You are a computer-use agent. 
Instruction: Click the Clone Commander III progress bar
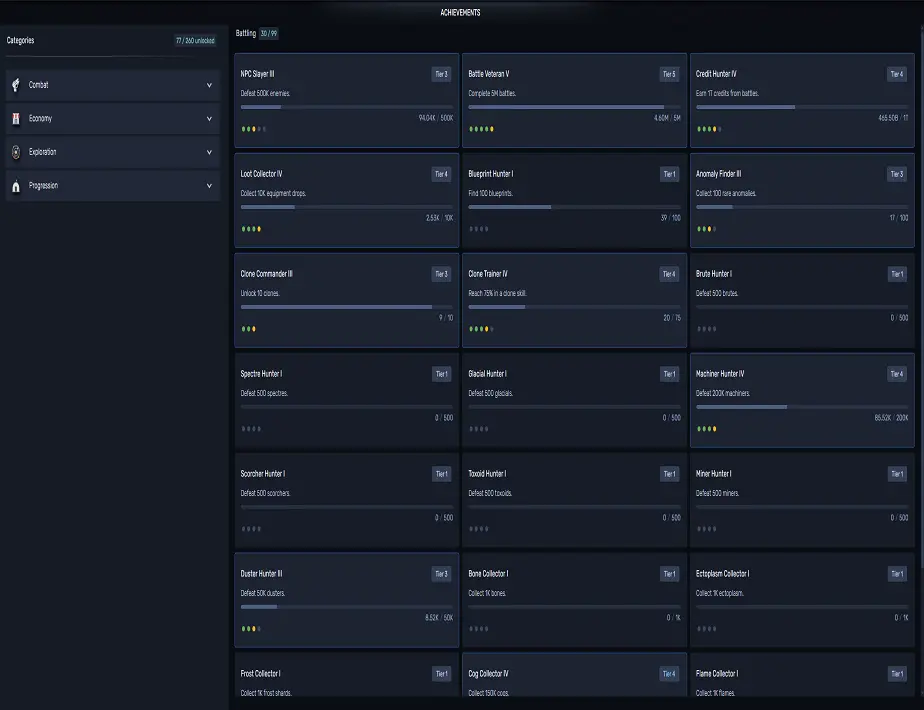[346, 307]
